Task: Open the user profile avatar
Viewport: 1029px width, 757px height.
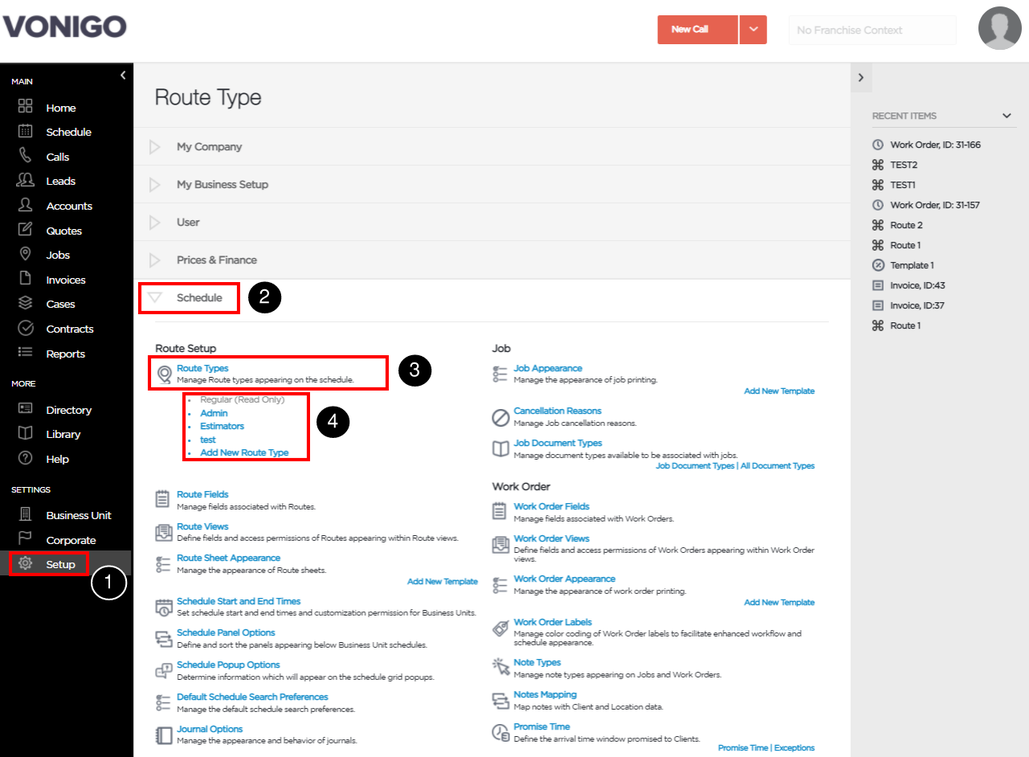Action: [x=999, y=28]
